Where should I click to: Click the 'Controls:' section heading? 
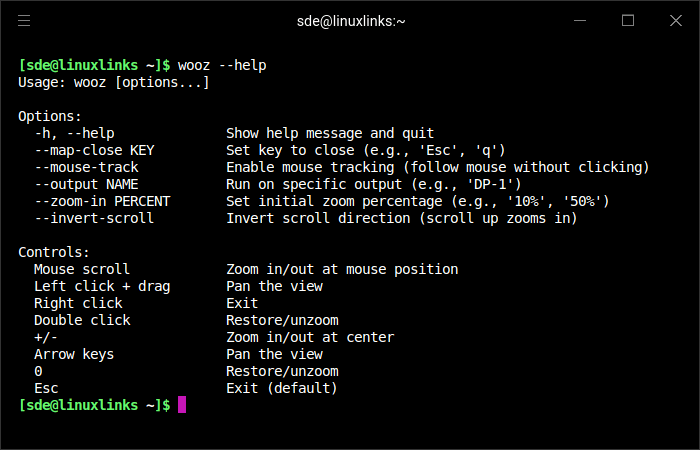[54, 252]
